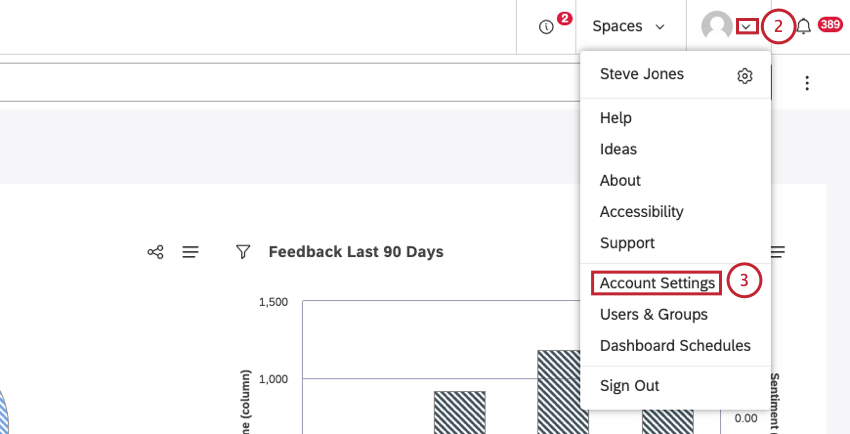Click the recent activity clock icon
The height and width of the screenshot is (434, 850).
pyautogui.click(x=546, y=27)
